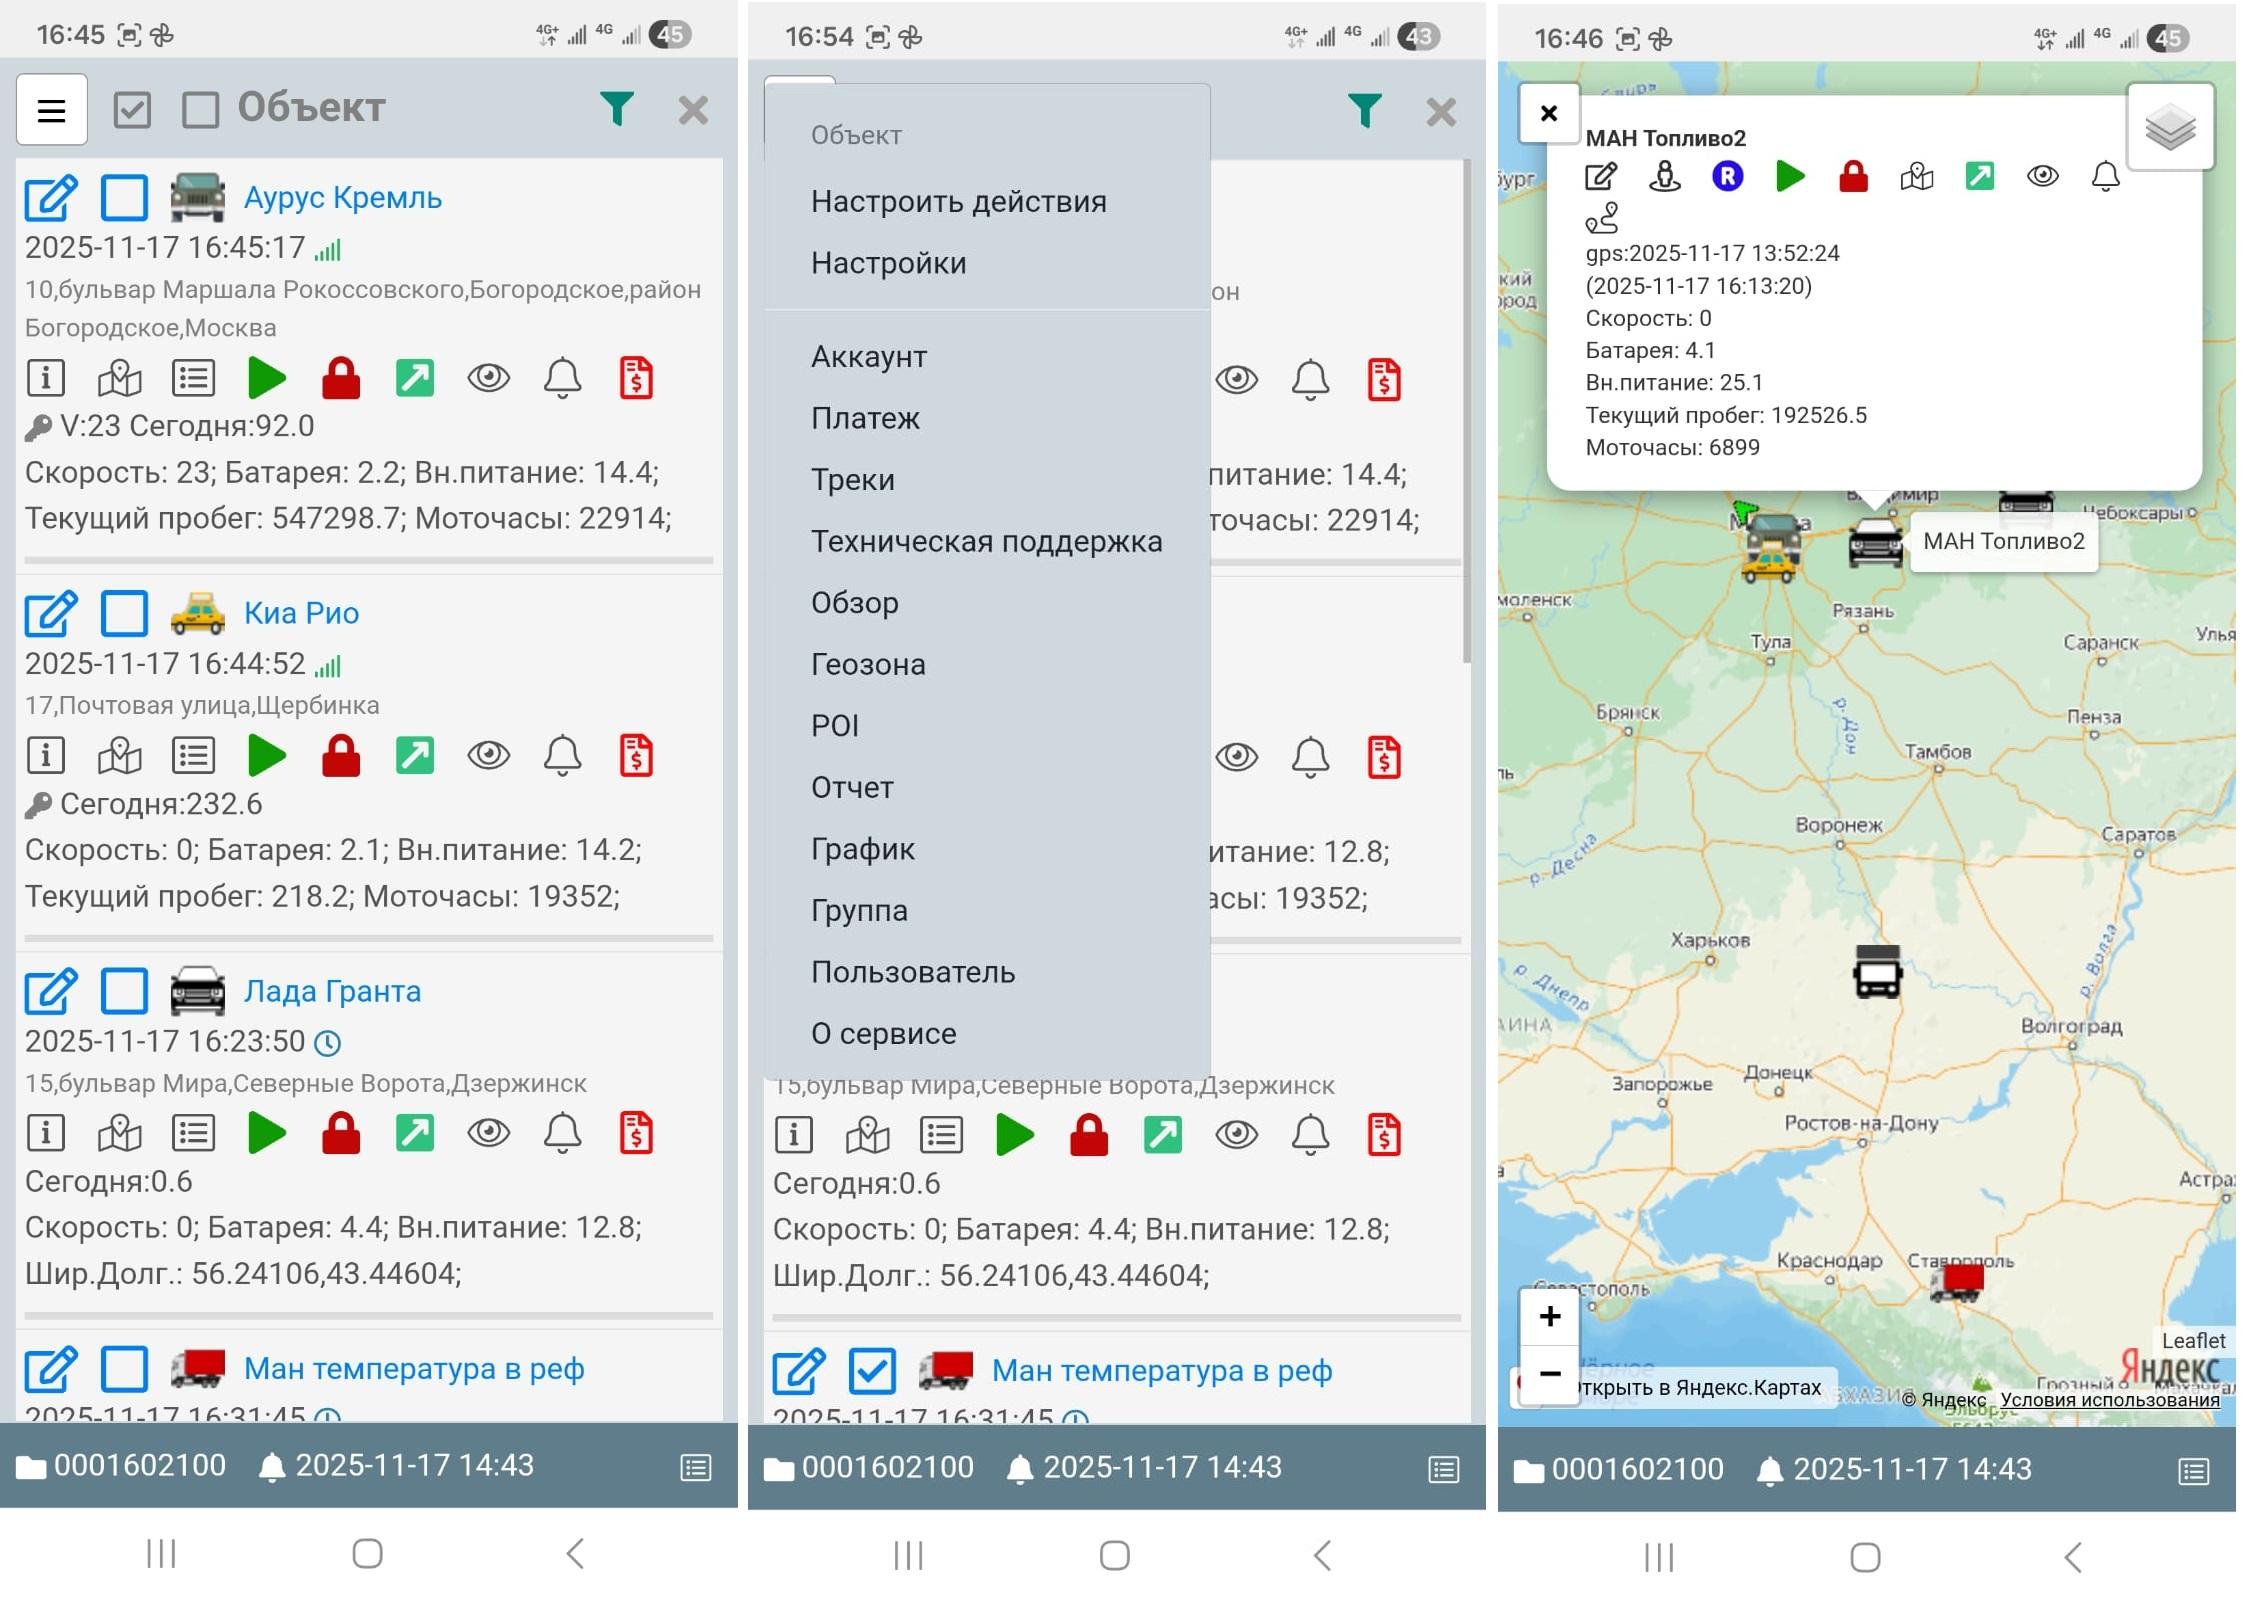
Task: Click the green filter funnel icon
Action: click(x=616, y=108)
